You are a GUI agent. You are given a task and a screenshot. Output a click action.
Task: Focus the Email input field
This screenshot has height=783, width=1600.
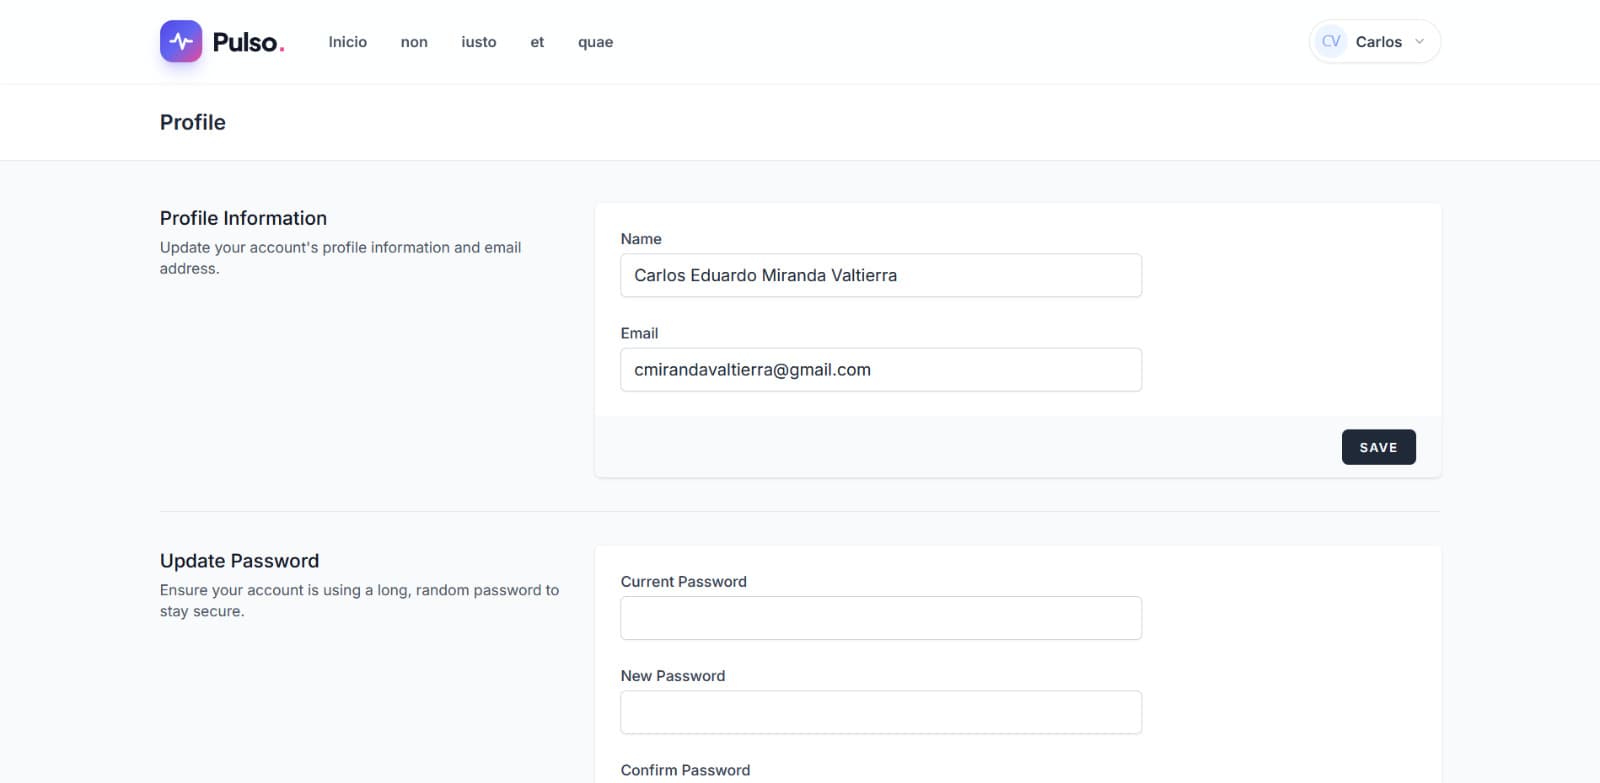[x=881, y=370]
